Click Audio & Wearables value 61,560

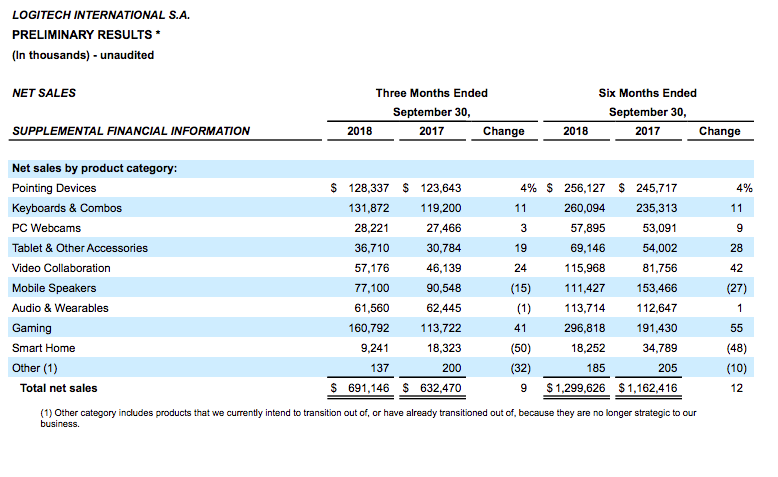click(372, 308)
